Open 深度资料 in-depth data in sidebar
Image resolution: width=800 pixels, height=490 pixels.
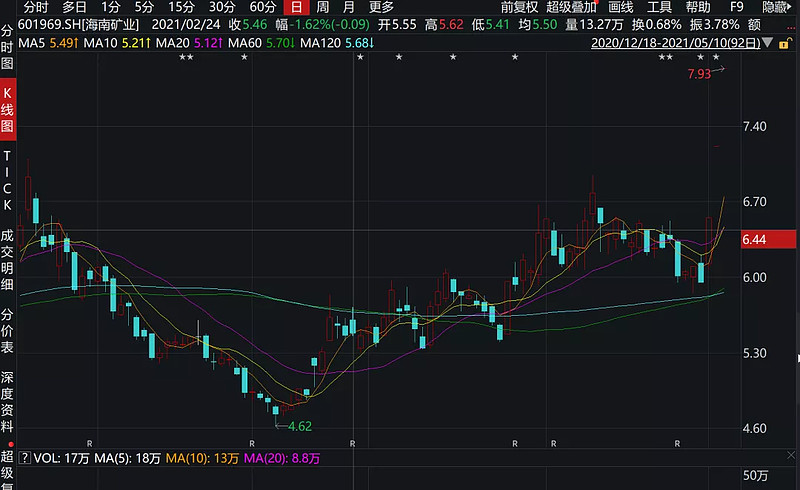click(x=7, y=402)
